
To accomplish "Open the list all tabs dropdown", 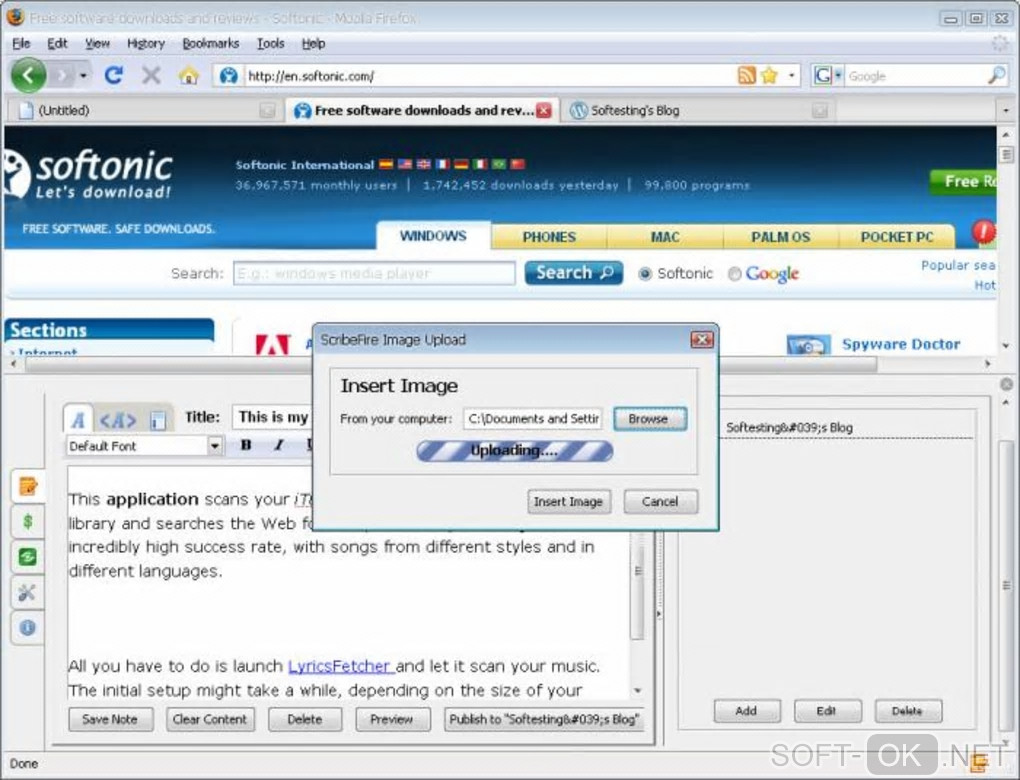I will coord(1006,111).
